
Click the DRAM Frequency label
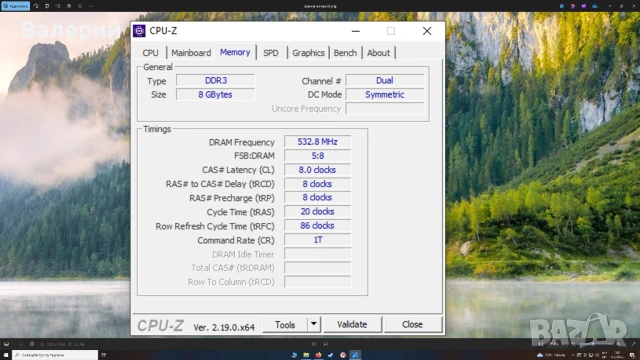[x=242, y=142]
